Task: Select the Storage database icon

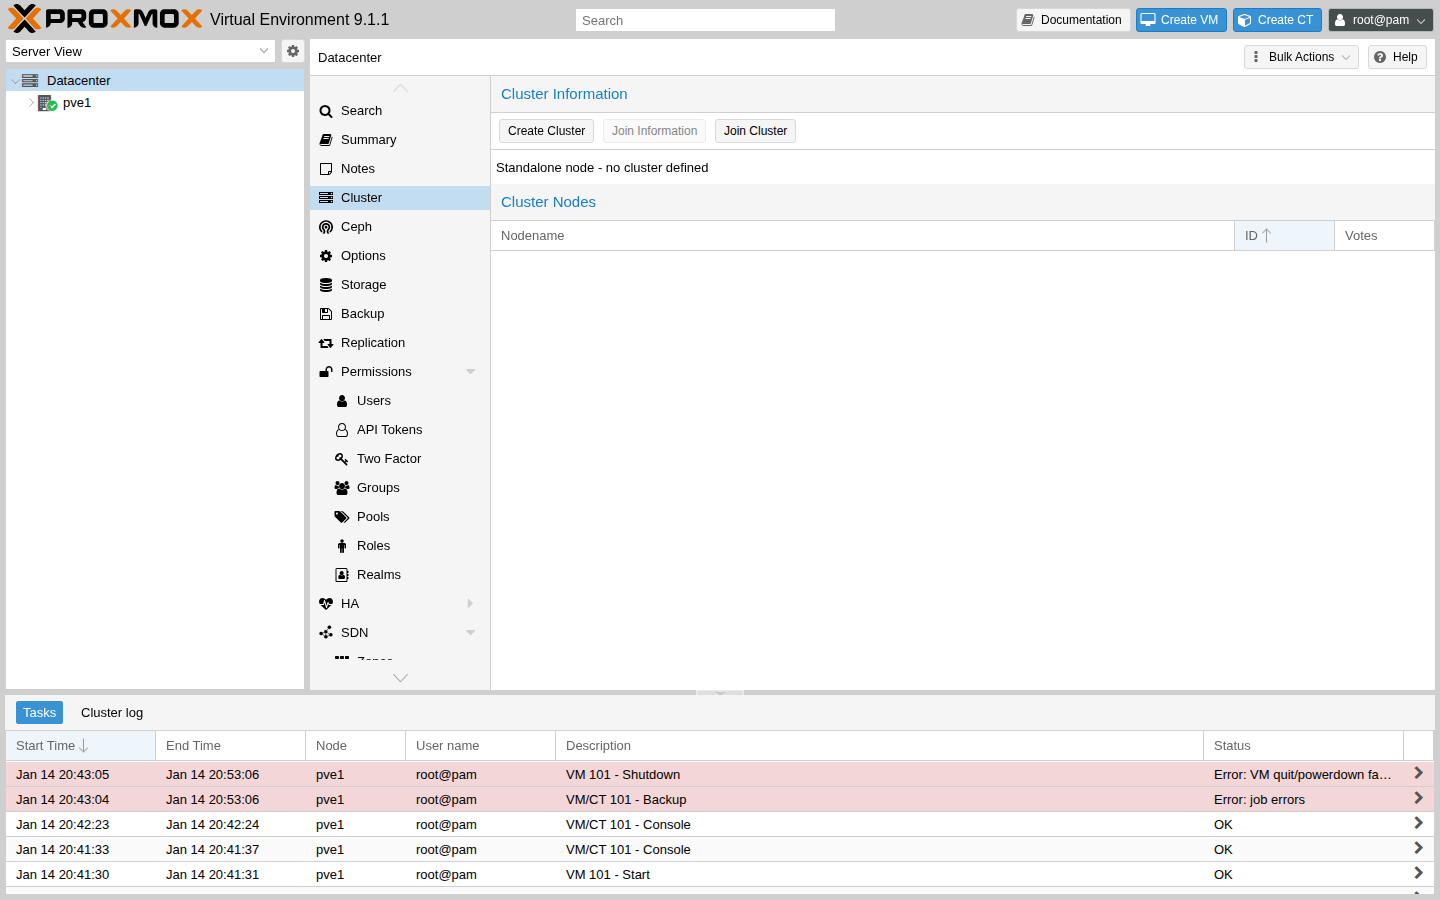Action: (326, 285)
